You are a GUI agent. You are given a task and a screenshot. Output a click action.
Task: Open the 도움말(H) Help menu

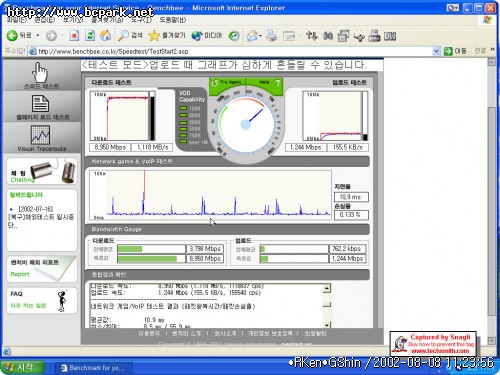[x=173, y=20]
